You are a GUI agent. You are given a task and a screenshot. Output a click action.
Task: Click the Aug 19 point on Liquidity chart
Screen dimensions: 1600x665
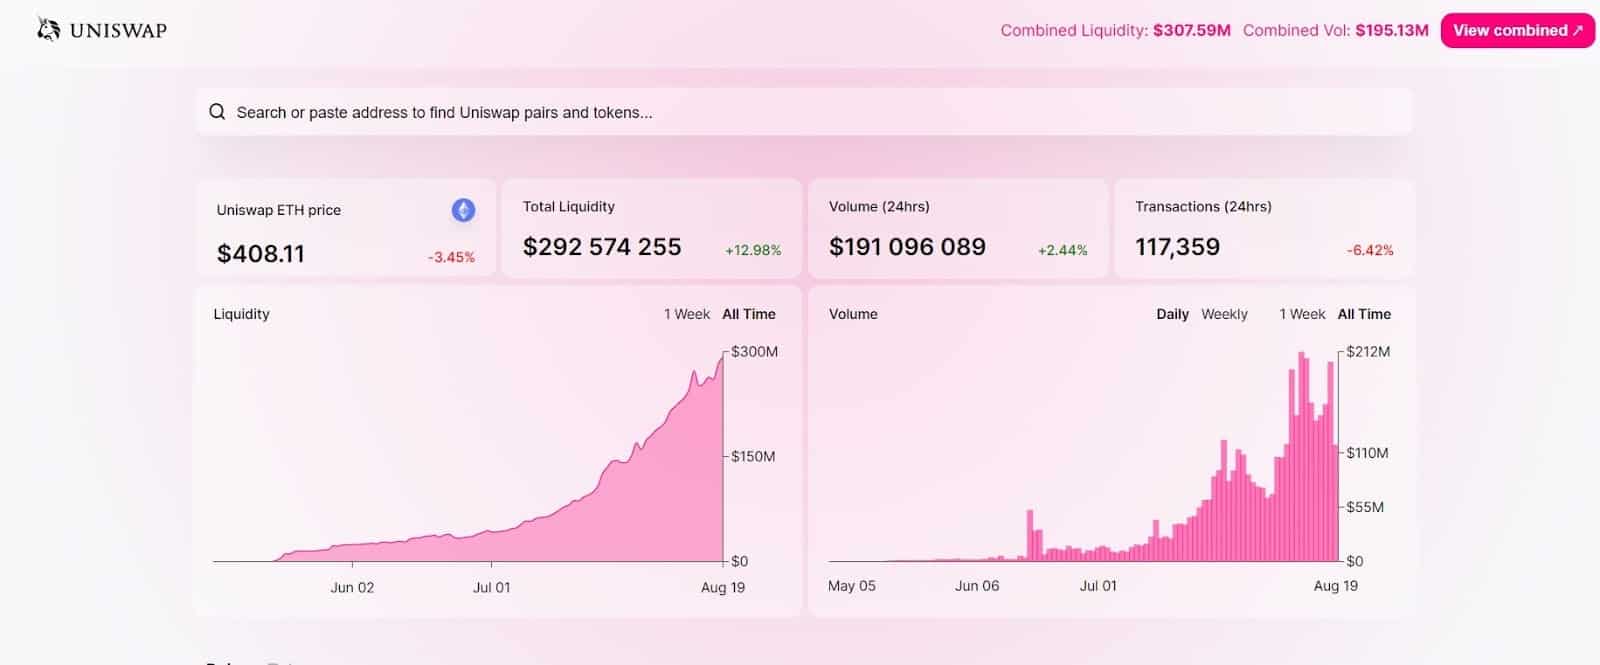pos(721,358)
